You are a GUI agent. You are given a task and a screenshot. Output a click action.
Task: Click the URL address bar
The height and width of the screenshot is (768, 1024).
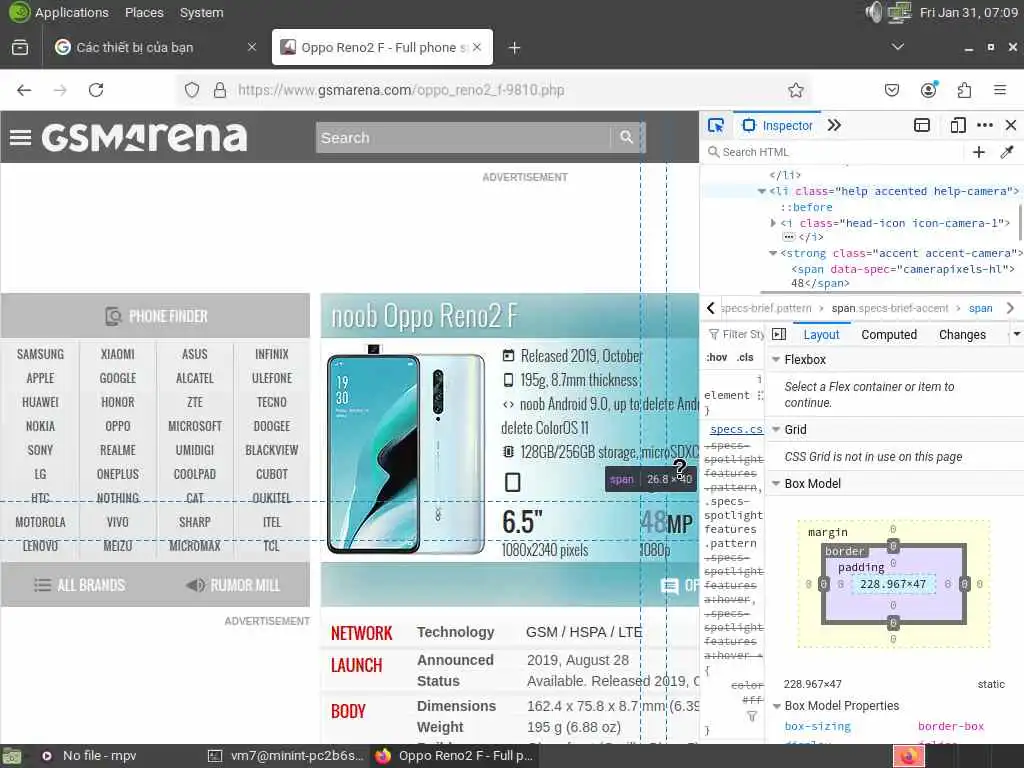click(x=493, y=90)
